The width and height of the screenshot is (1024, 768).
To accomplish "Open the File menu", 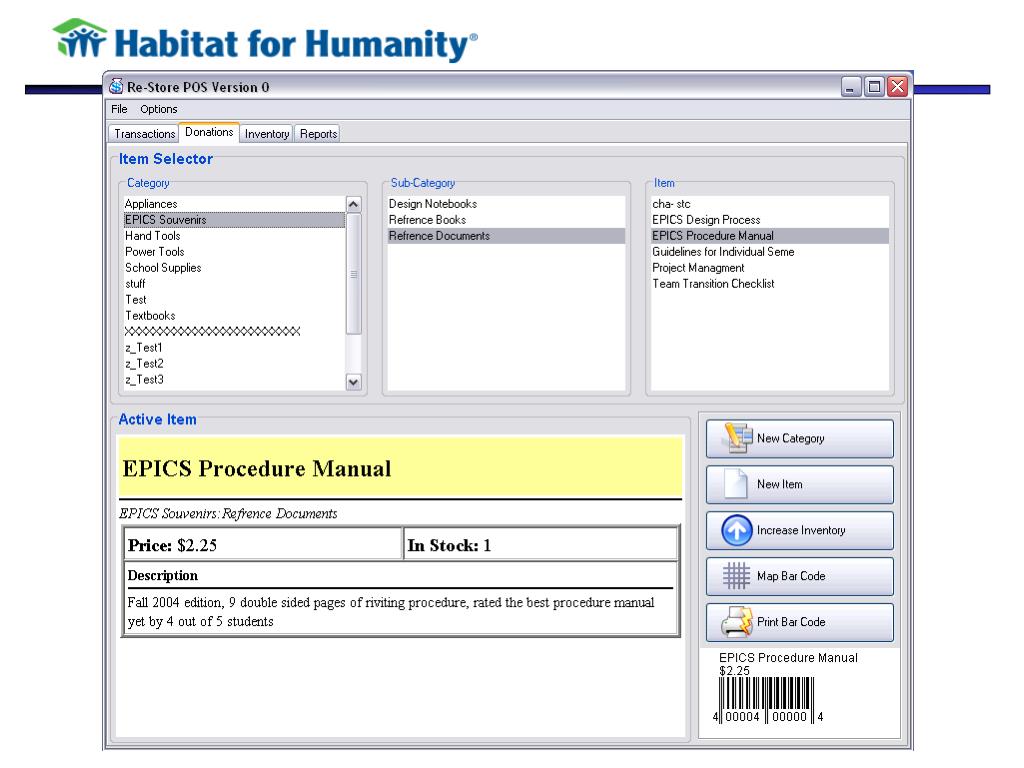I will pos(119,109).
